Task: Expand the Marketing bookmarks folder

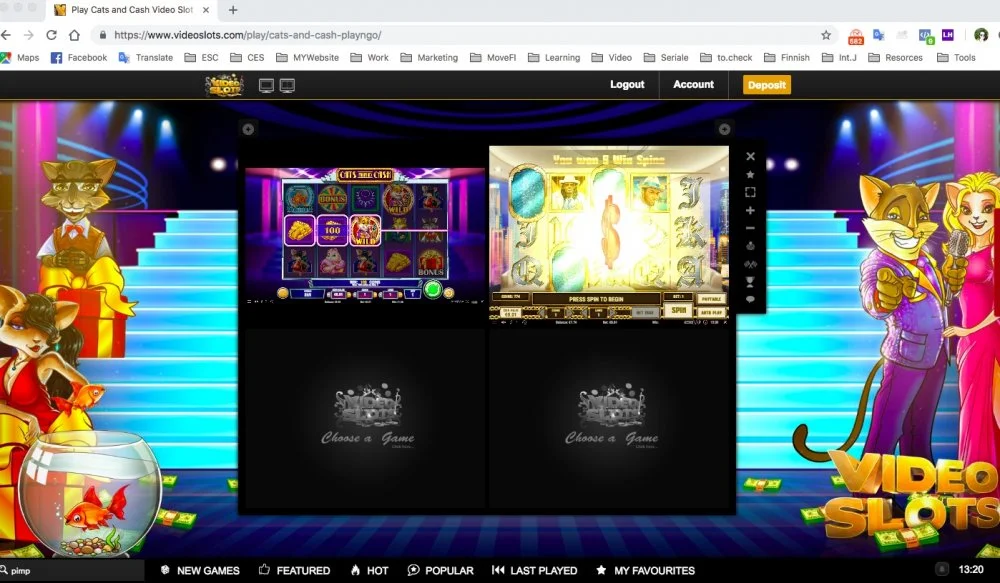Action: (429, 57)
